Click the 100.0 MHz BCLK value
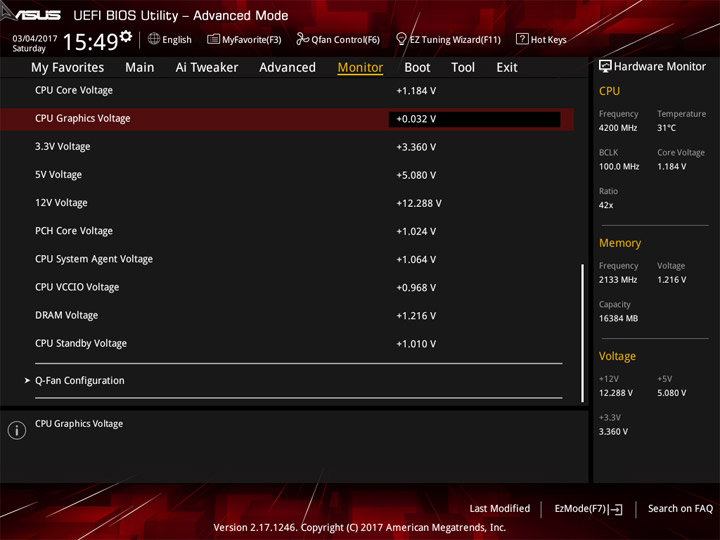Image resolution: width=720 pixels, height=540 pixels. click(x=619, y=166)
